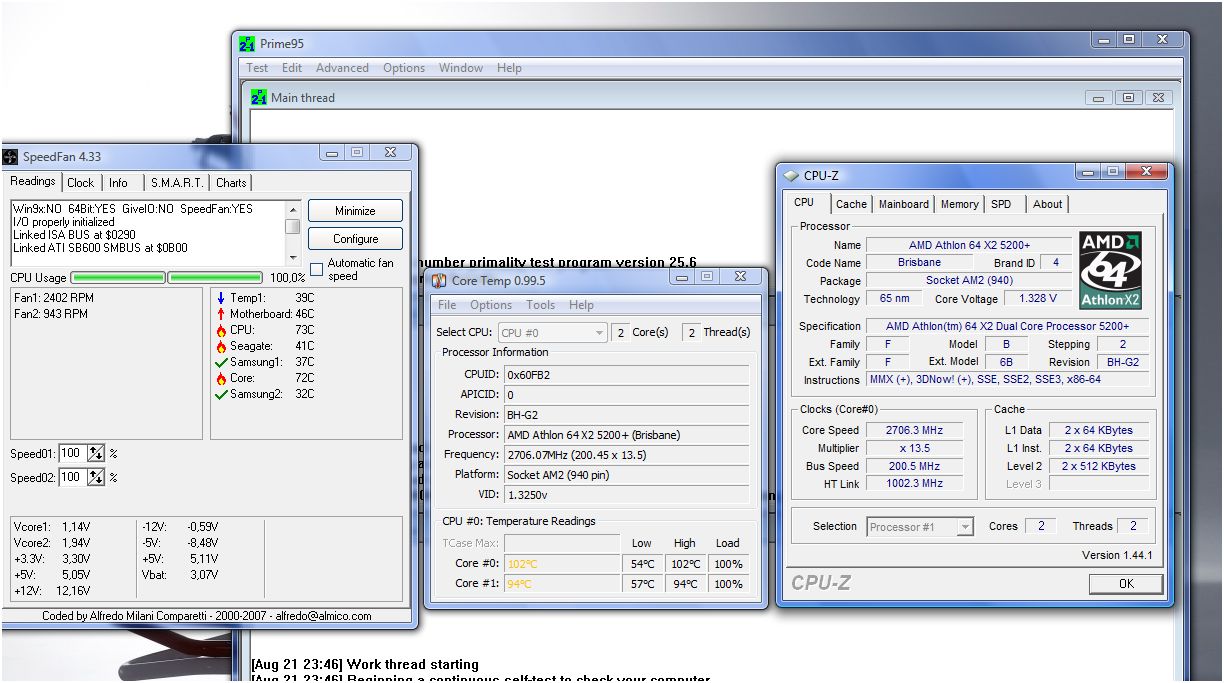Click the green check beside Samsung1
Screen dimensions: 1224x683
click(220, 362)
